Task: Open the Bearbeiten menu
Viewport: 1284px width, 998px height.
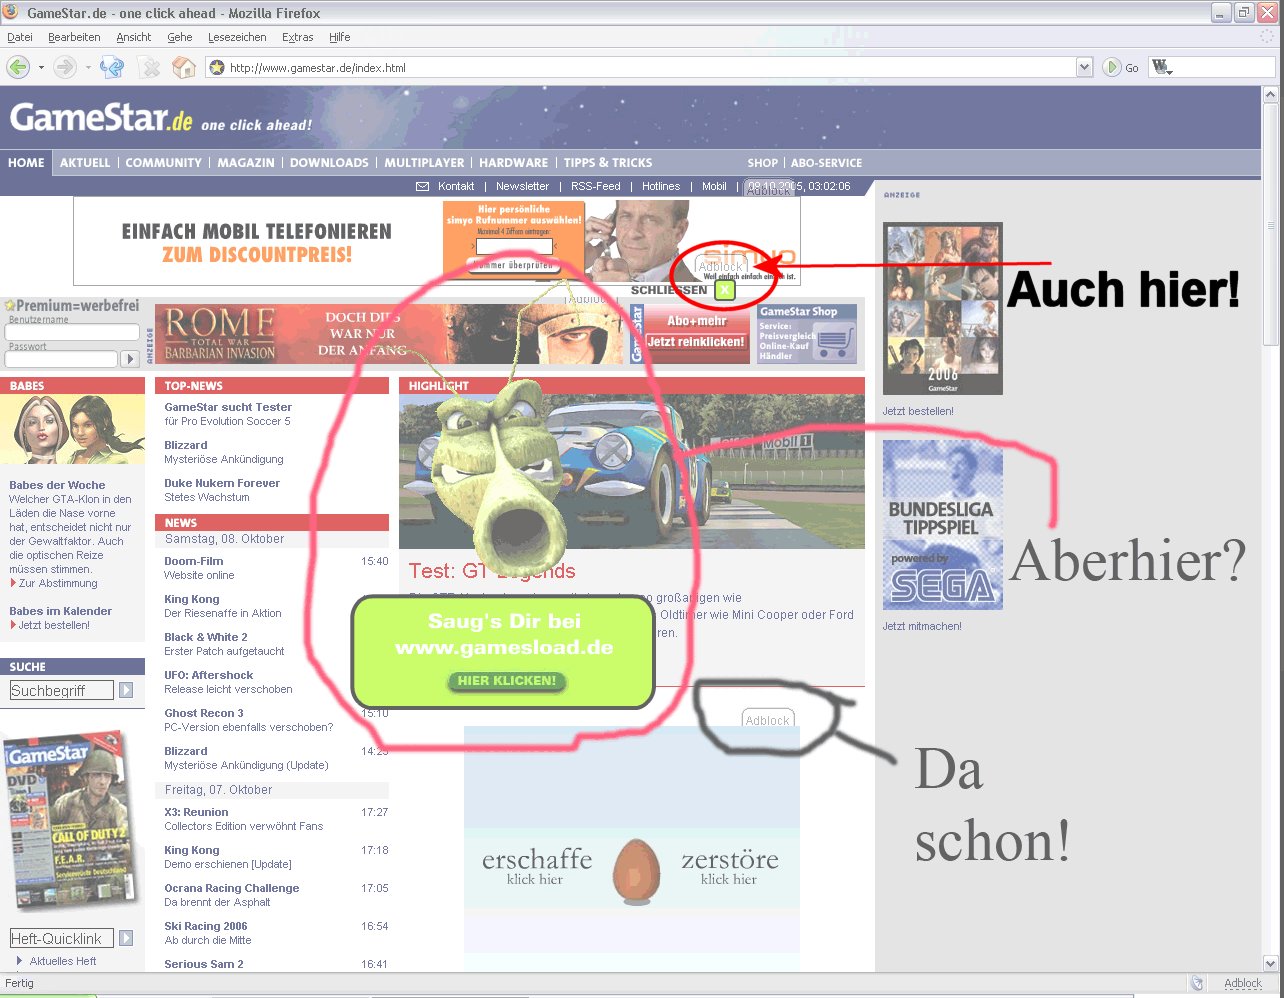Action: click(74, 37)
